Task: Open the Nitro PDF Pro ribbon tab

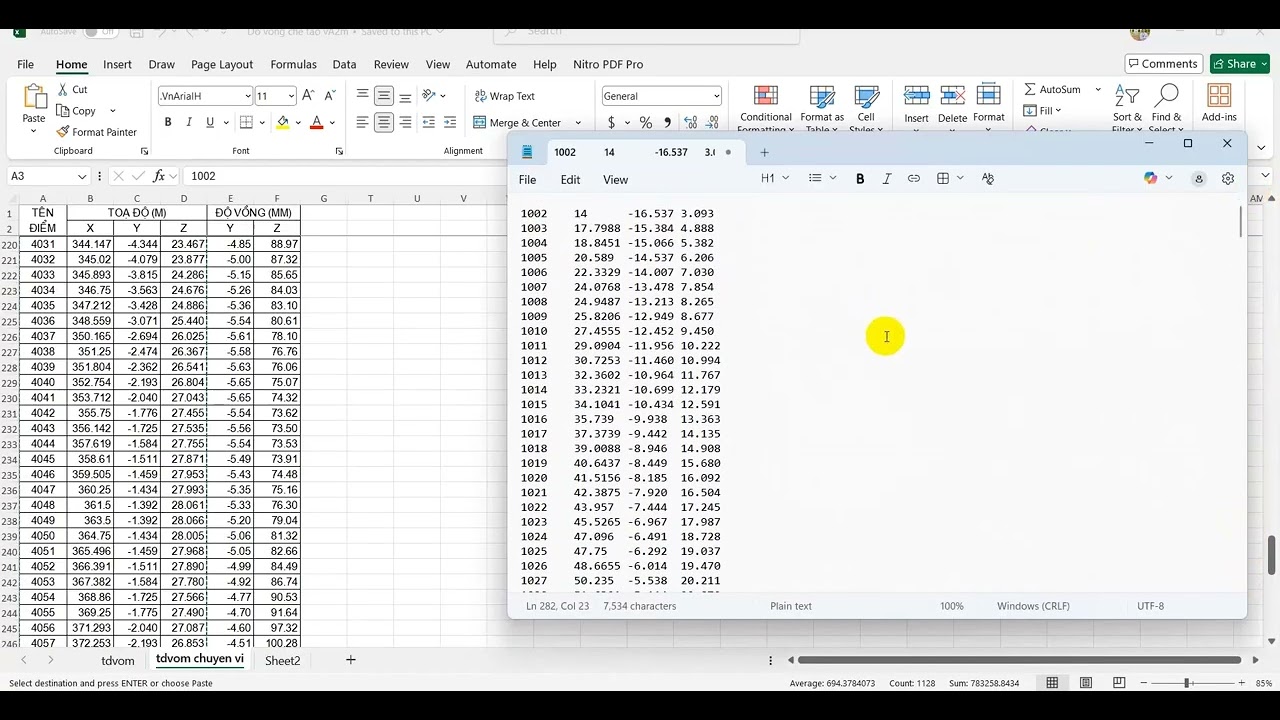Action: tap(608, 64)
